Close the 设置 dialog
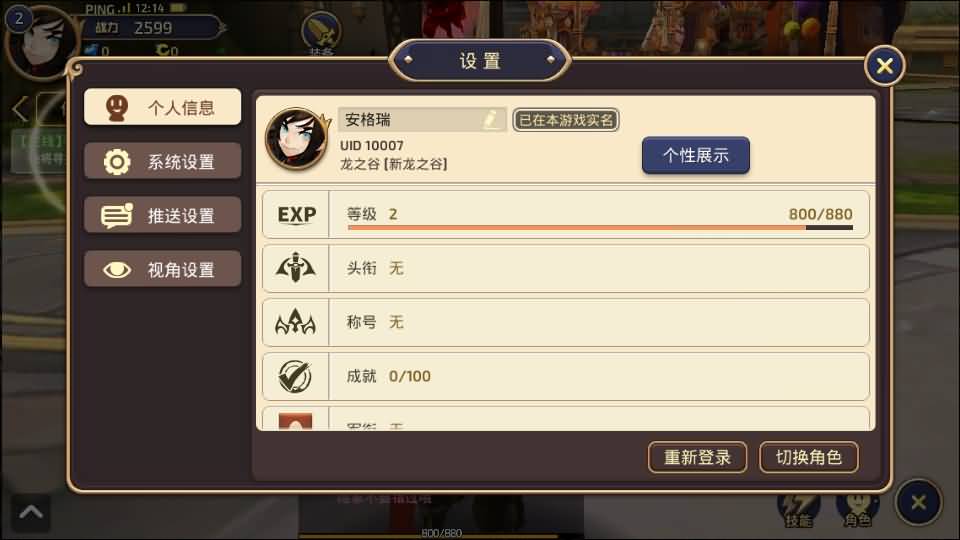Viewport: 960px width, 540px height. point(885,66)
